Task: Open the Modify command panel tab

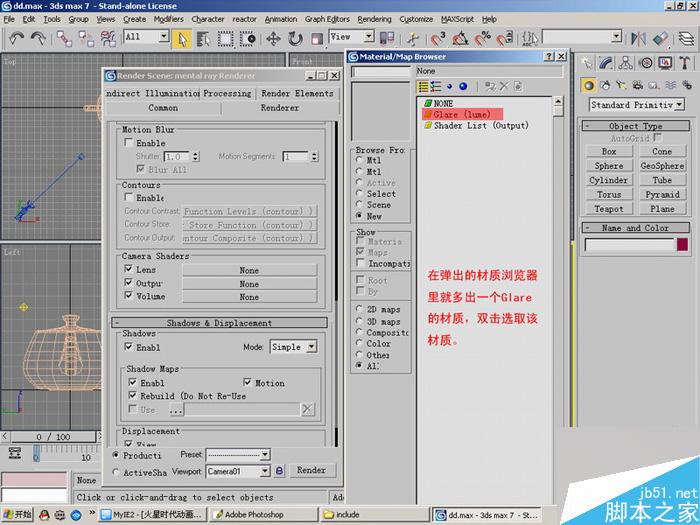Action: [606, 63]
